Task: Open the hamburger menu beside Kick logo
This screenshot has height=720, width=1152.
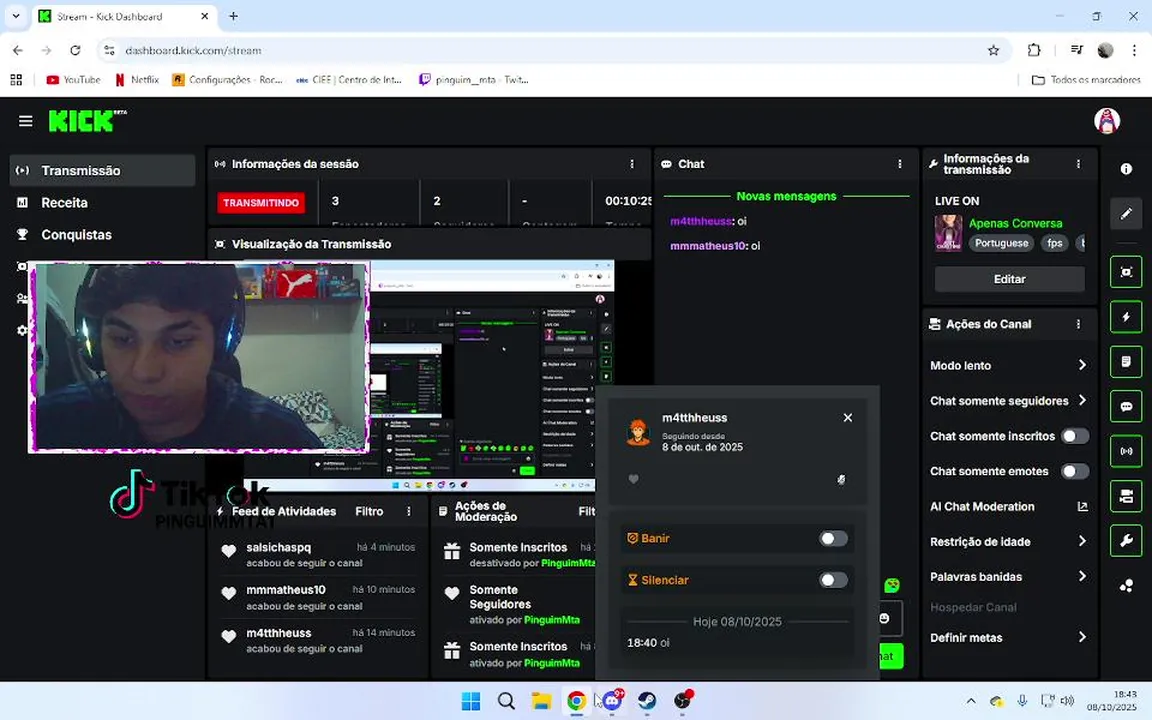Action: pos(26,121)
